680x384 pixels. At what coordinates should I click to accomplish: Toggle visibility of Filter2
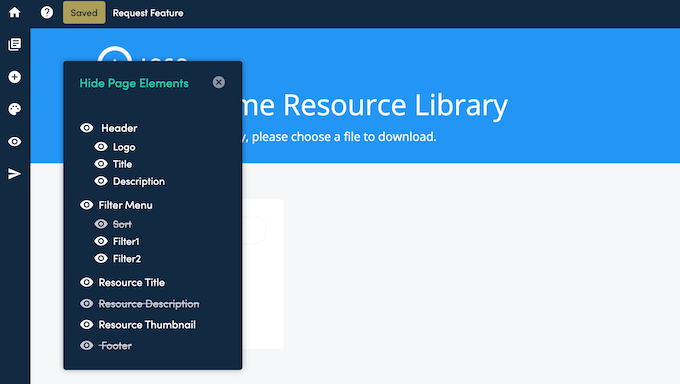[x=101, y=258]
